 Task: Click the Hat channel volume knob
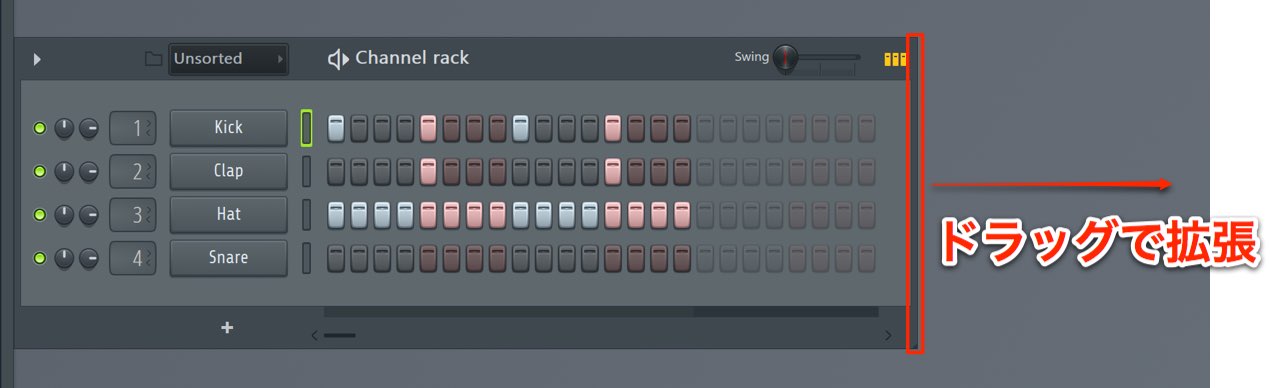(x=89, y=214)
